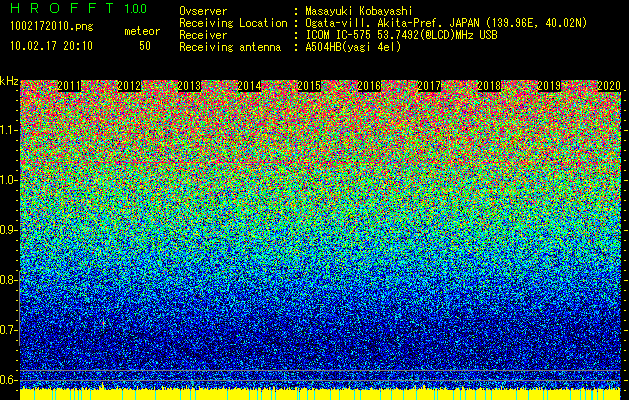This screenshot has height=400, width=629.
Task: Click the 1.1 frequency axis label
Action: (9, 130)
